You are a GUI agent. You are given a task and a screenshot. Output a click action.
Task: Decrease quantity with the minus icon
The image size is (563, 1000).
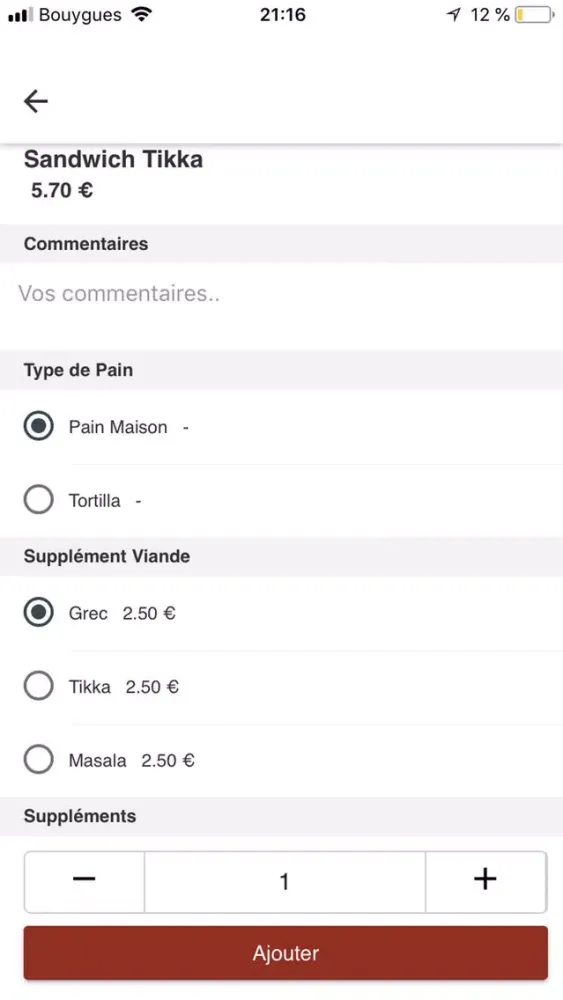(x=84, y=881)
